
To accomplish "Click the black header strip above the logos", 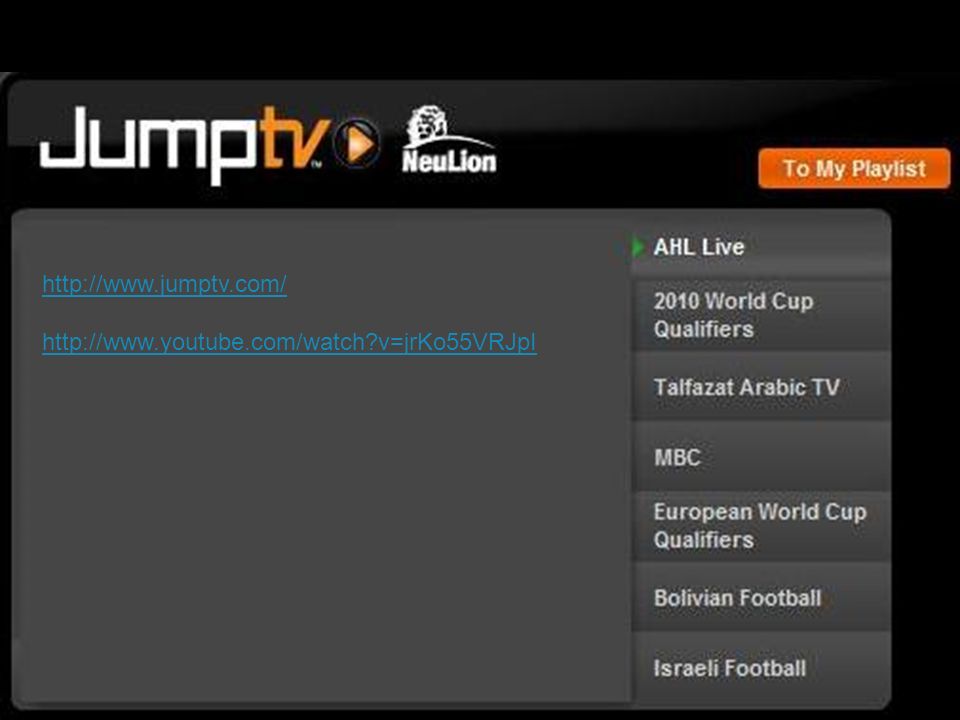I will click(x=480, y=36).
